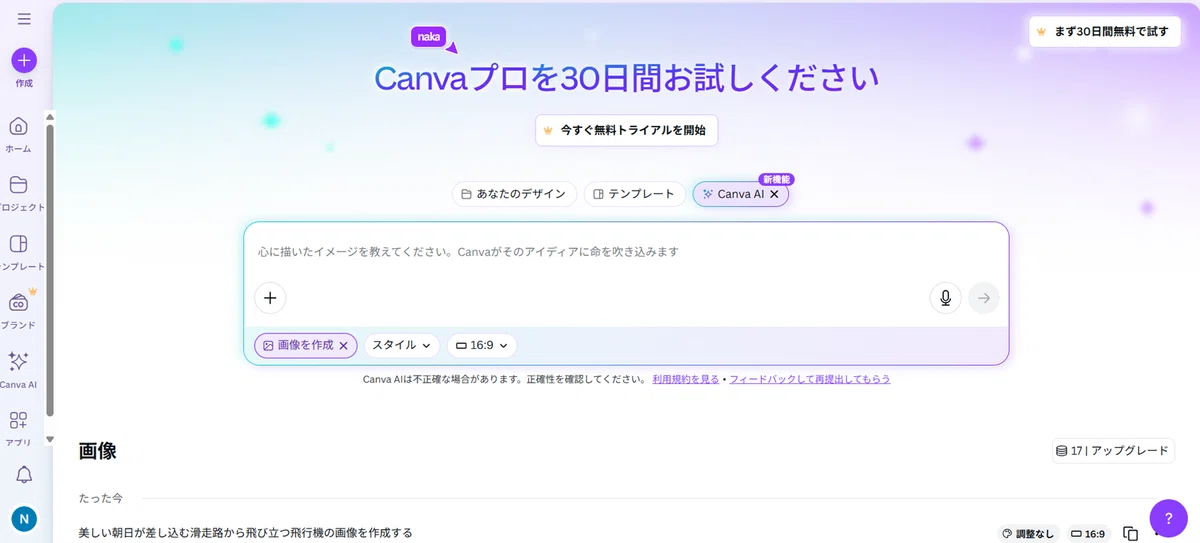Remove the 画像を作成 chip via its X
This screenshot has width=1200, height=543.
(343, 346)
